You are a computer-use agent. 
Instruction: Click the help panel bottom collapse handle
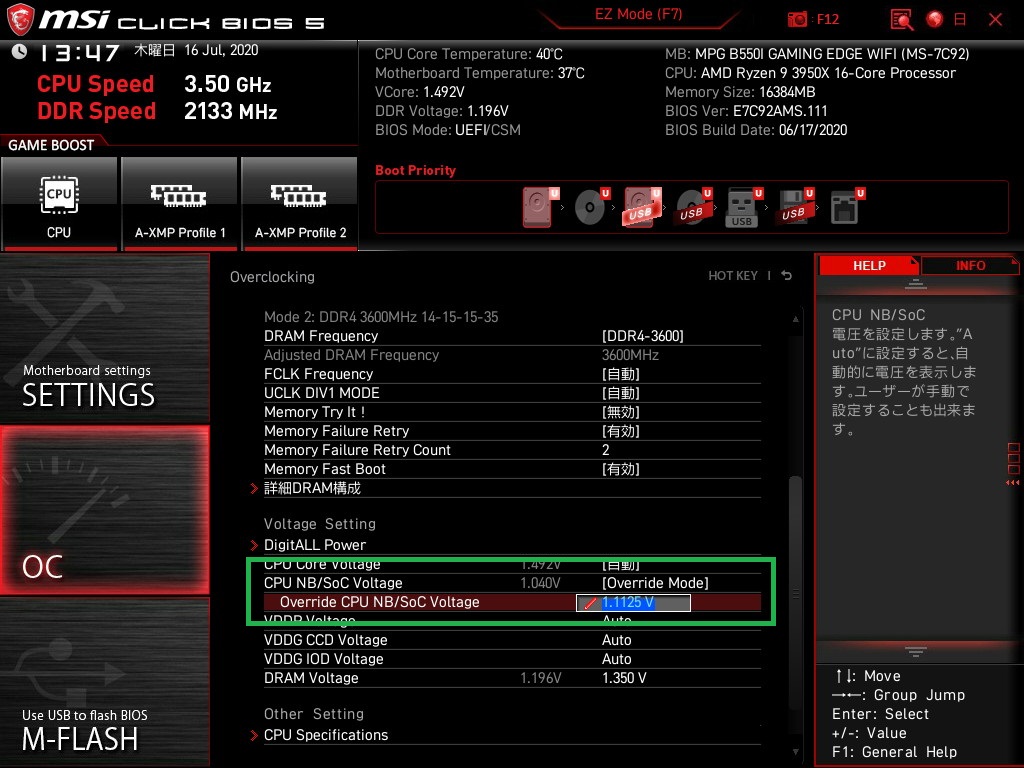click(915, 651)
